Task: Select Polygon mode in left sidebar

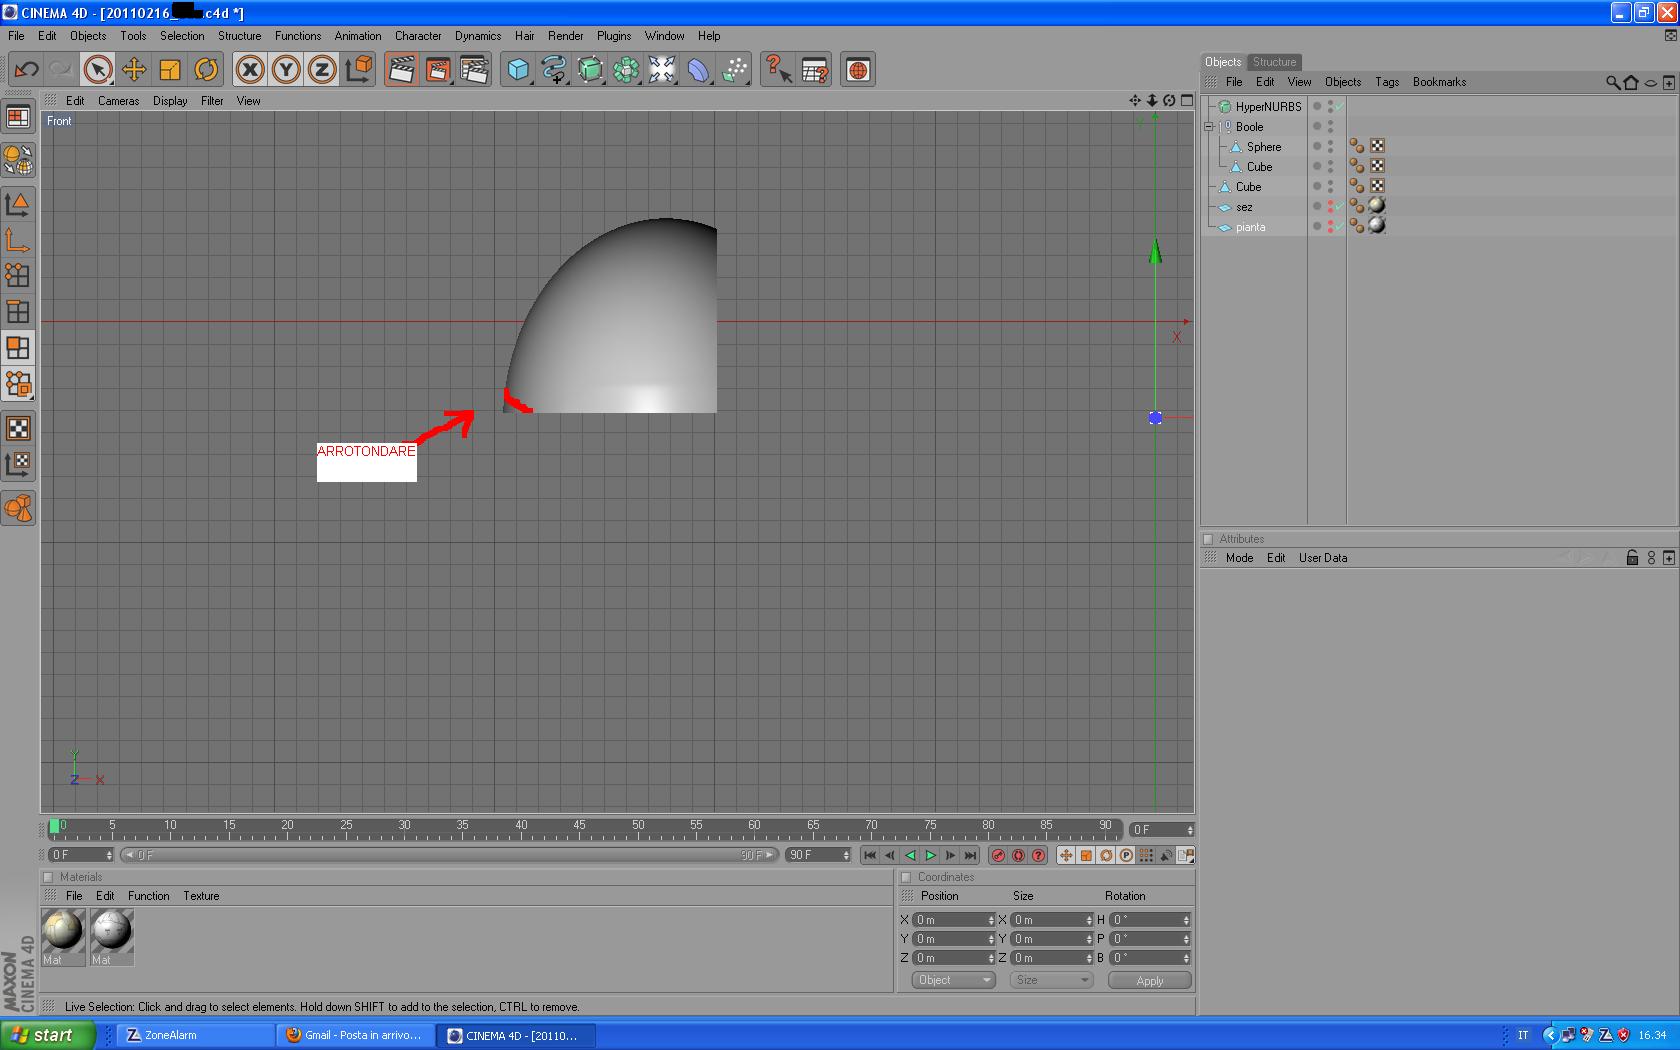Action: [18, 347]
